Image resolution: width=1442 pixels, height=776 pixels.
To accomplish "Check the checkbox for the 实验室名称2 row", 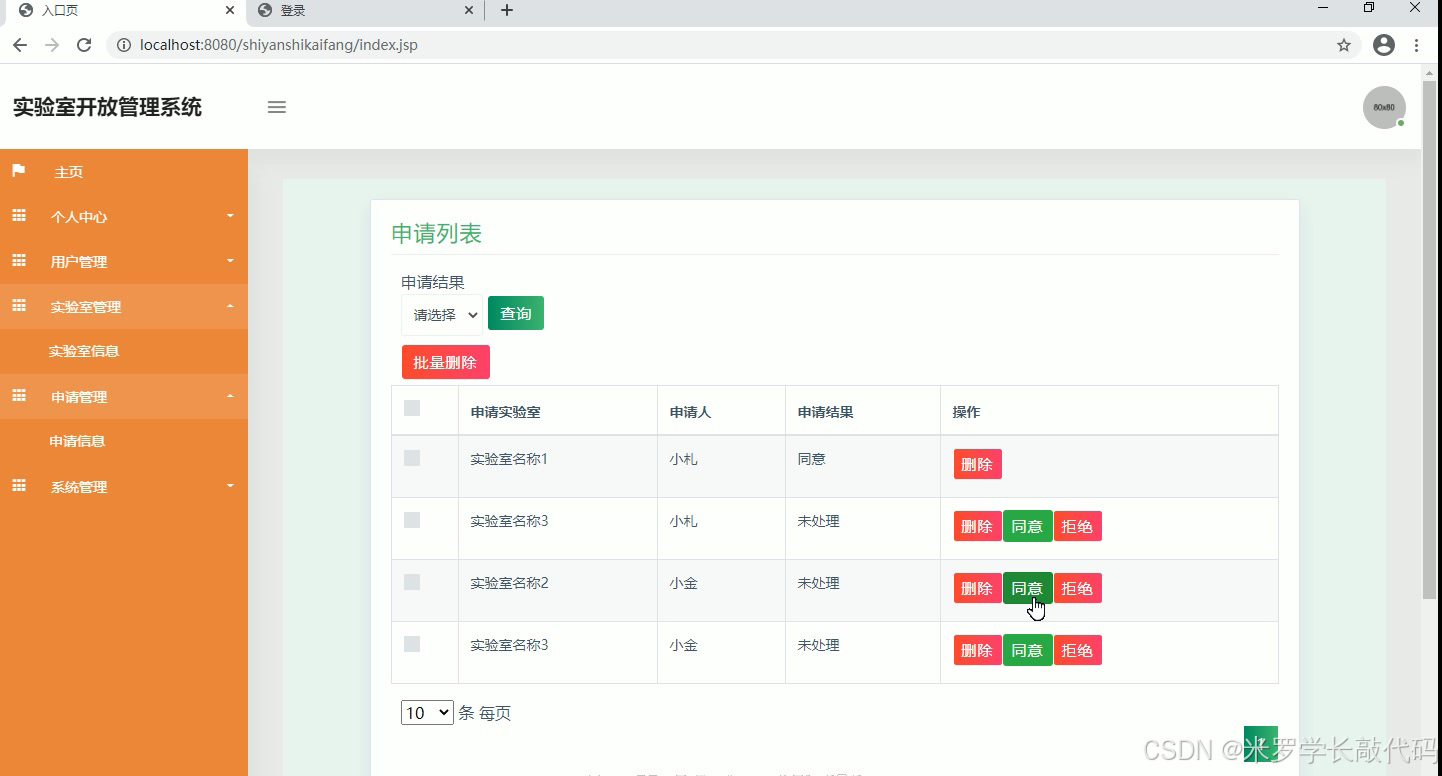I will [411, 581].
